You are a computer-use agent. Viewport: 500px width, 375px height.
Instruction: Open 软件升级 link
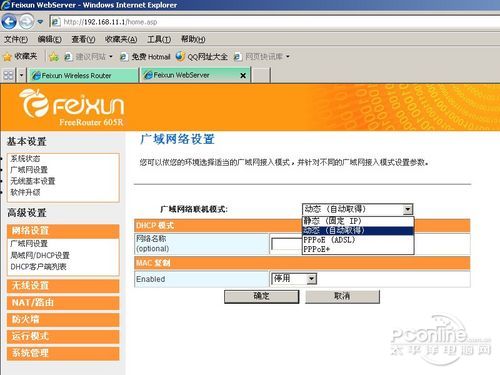(x=25, y=192)
